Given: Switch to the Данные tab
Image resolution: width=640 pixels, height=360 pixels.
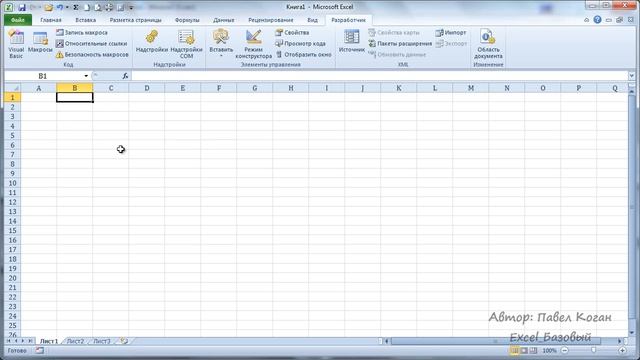Looking at the screenshot, I should (224, 20).
